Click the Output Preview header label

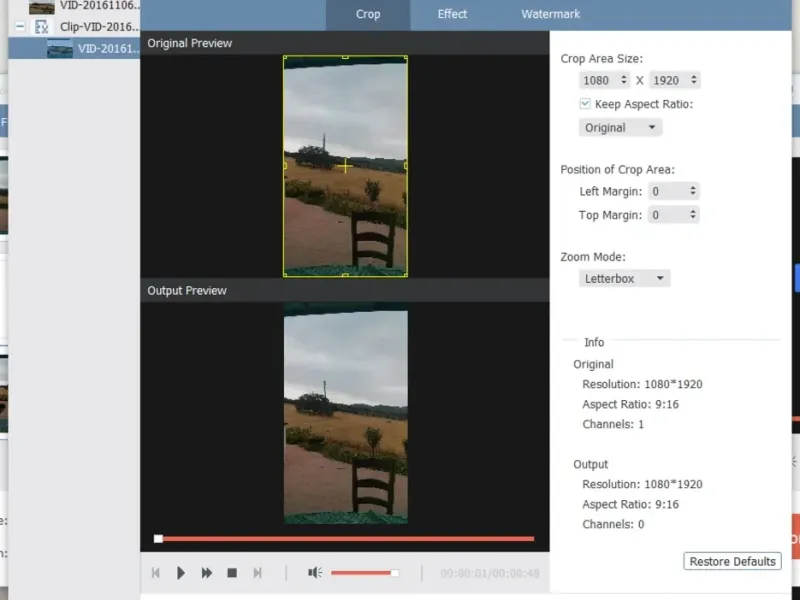[187, 291]
